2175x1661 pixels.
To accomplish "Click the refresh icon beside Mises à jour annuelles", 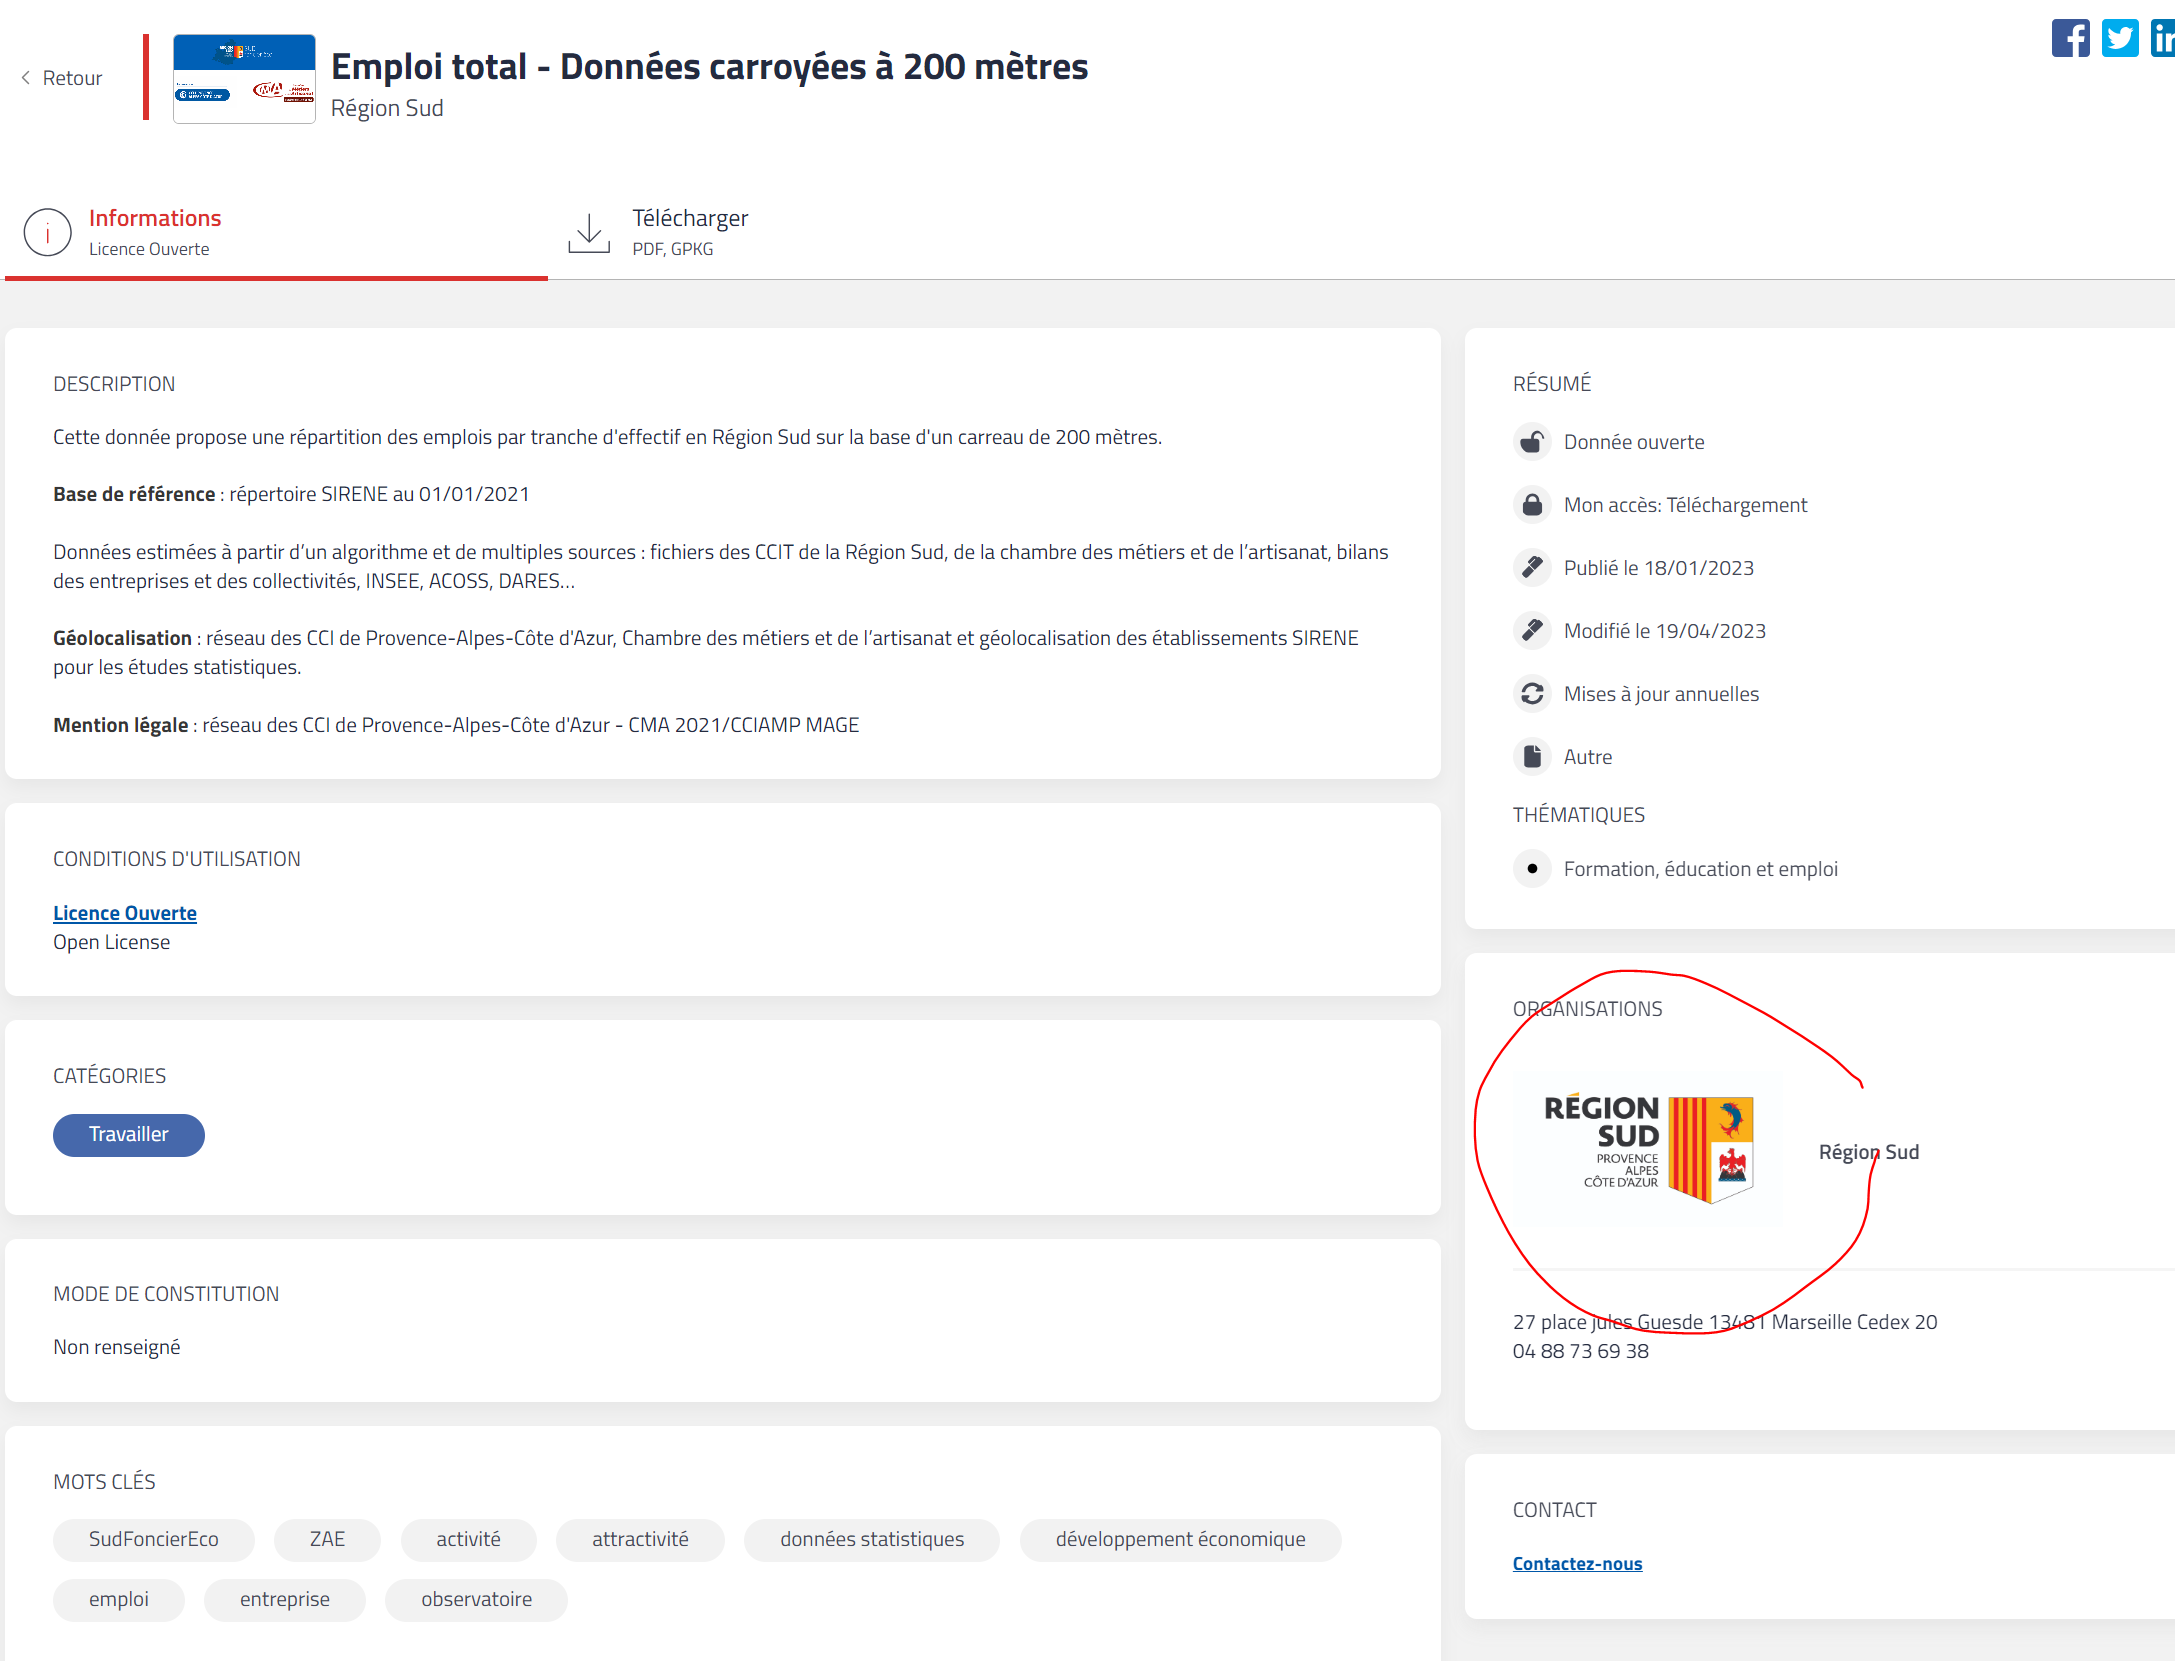I will pos(1532,694).
